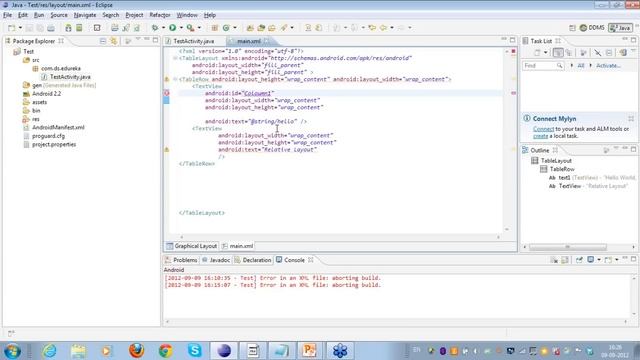
Task: Click the Debug bug icon
Action: [155, 28]
